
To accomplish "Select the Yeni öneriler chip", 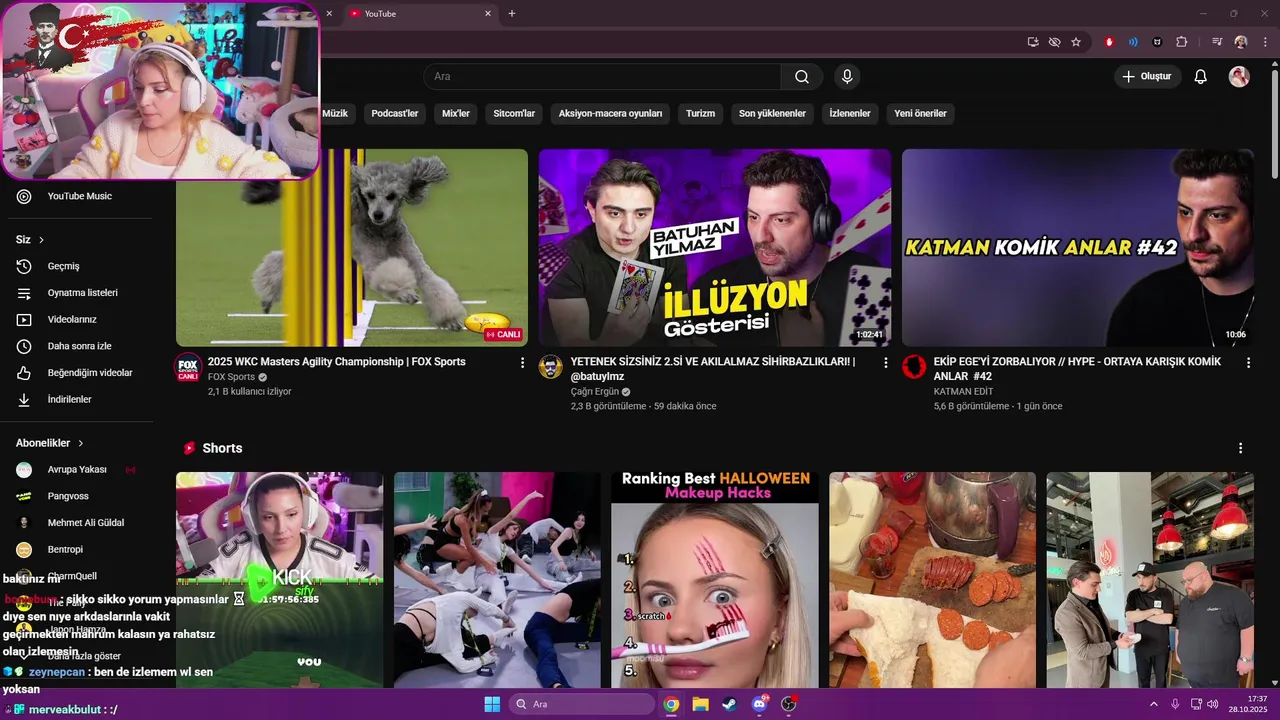I will tap(920, 114).
